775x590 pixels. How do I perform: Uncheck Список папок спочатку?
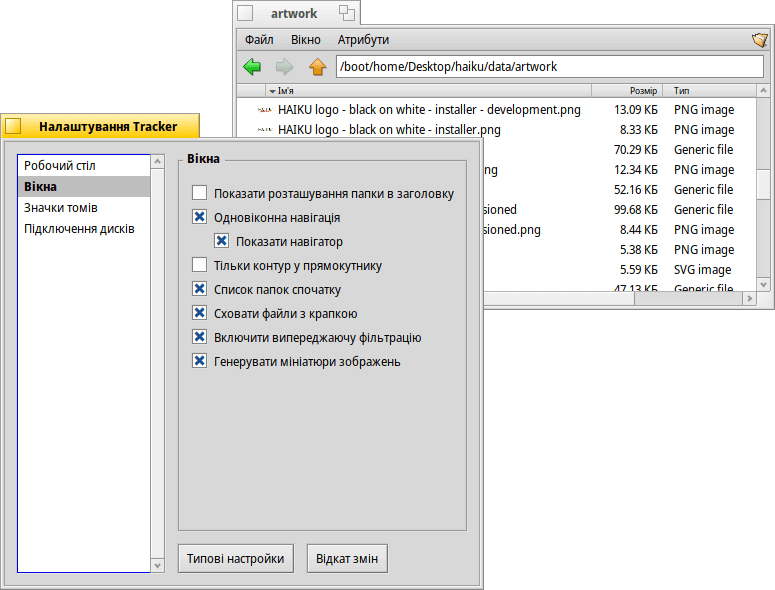point(199,289)
